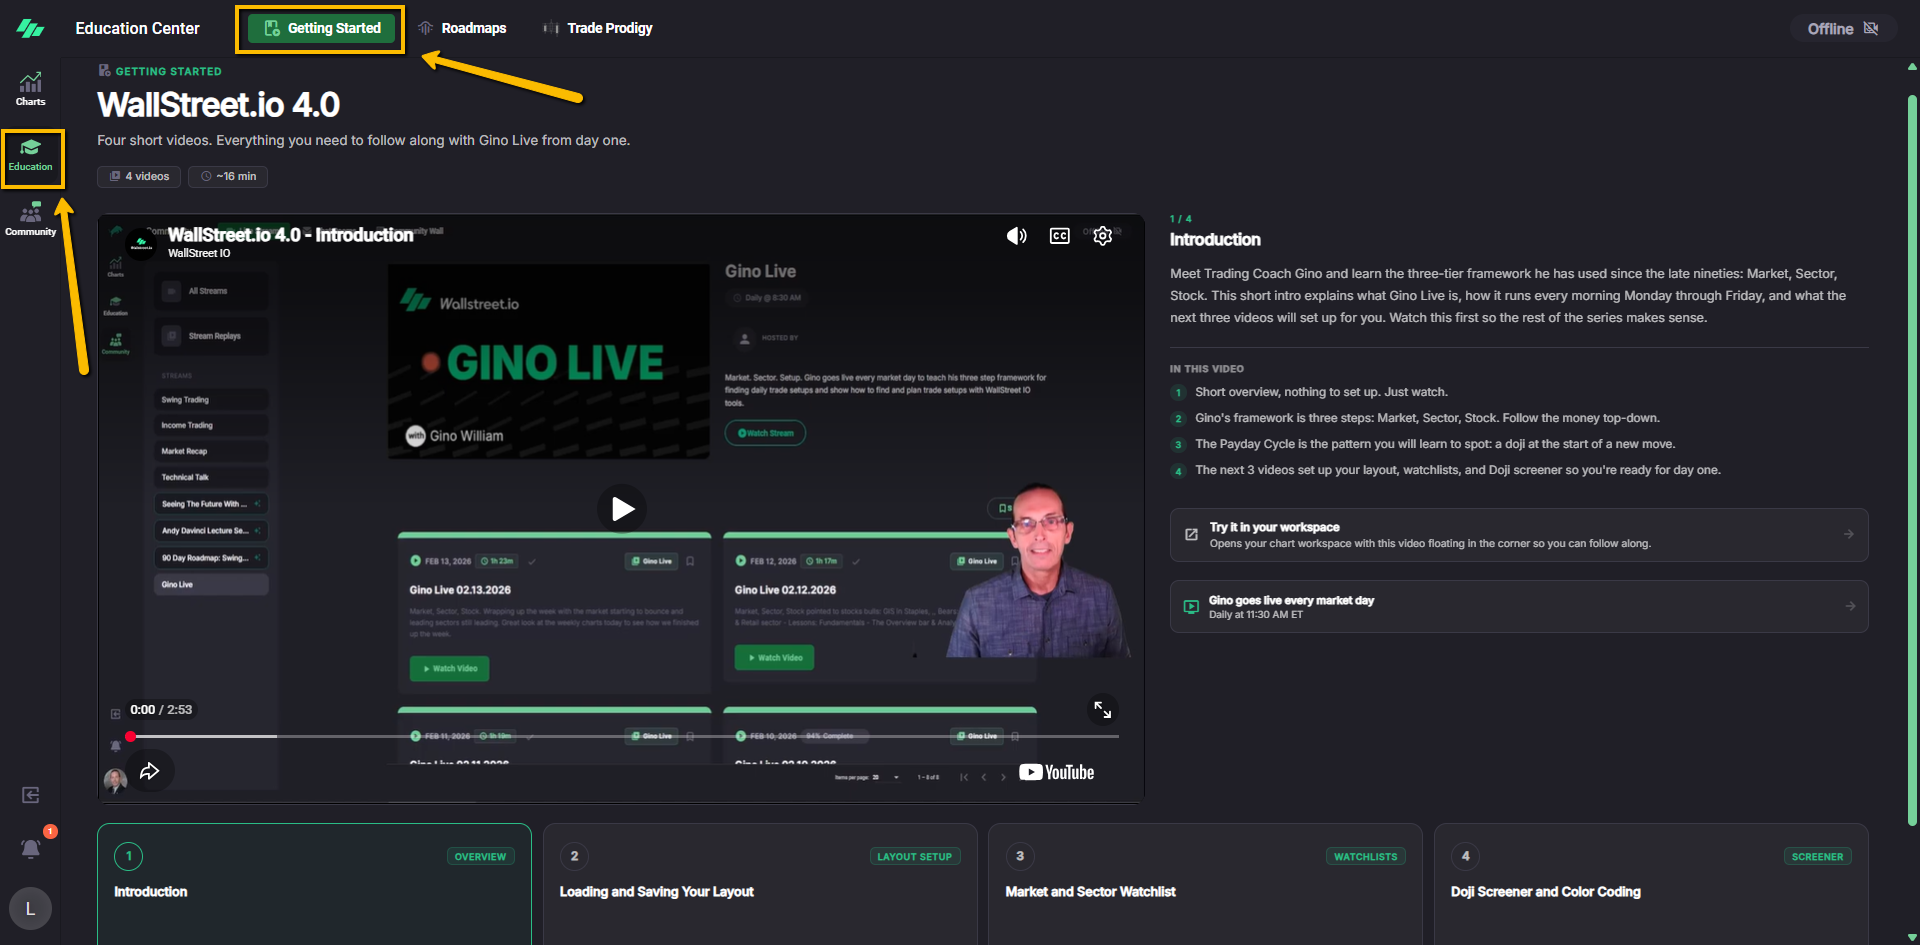The width and height of the screenshot is (1920, 945).
Task: Mute the video volume
Action: [1016, 236]
